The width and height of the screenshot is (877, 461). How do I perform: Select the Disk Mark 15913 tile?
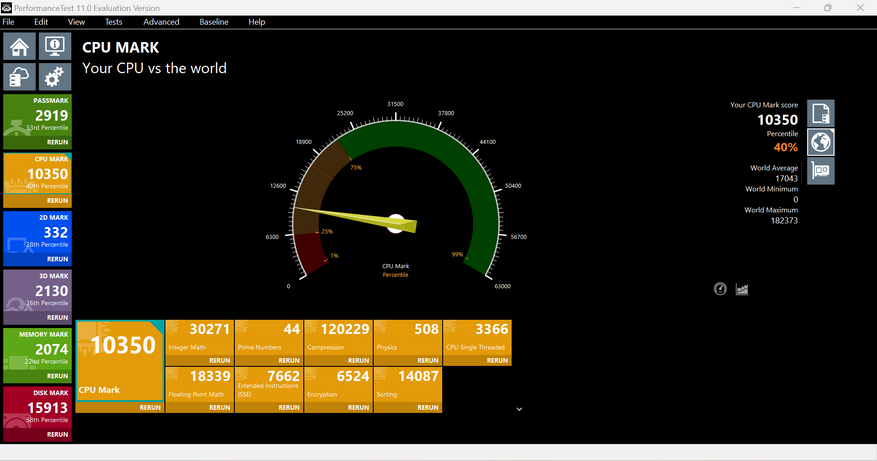click(x=37, y=408)
